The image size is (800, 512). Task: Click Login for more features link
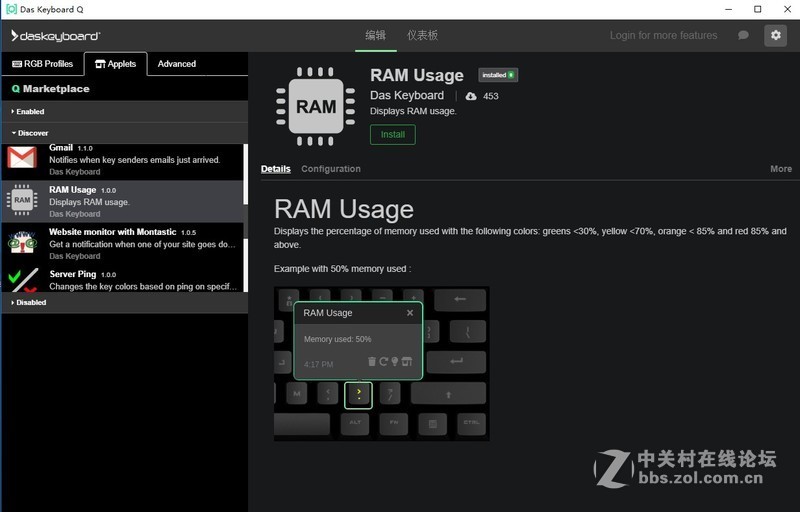[663, 35]
